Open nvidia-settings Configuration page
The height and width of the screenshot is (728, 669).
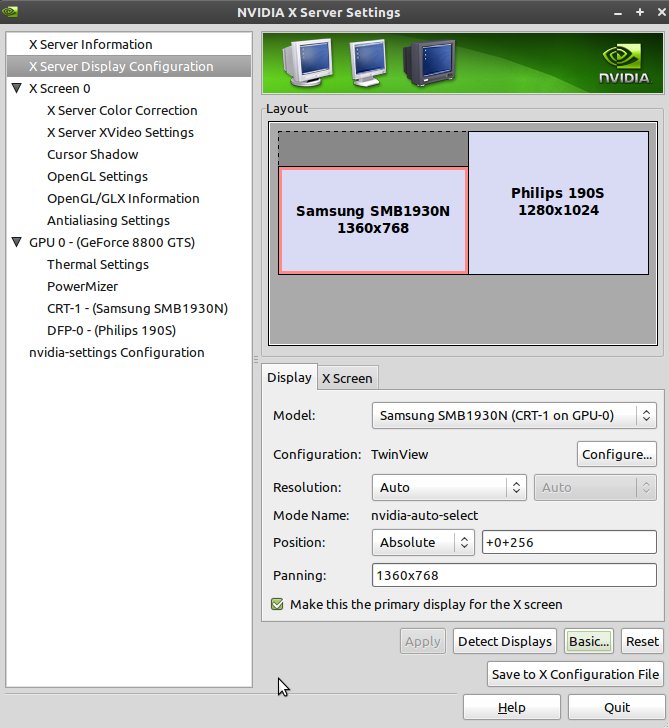[x=117, y=353]
